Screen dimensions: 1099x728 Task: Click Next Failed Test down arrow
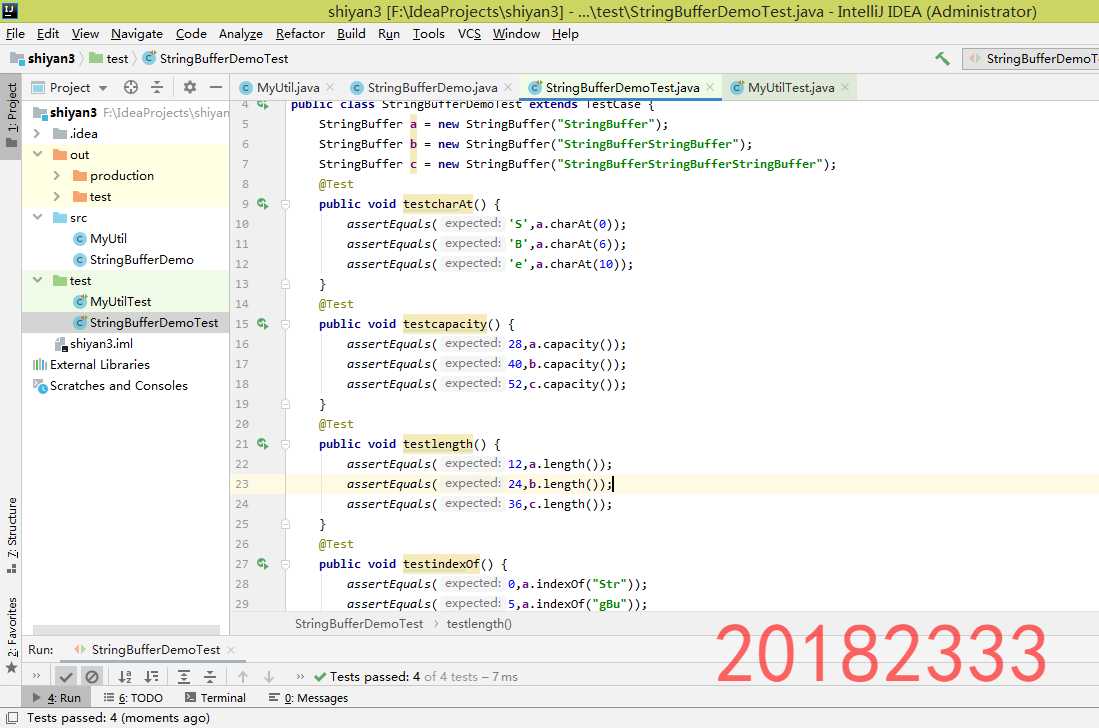click(x=268, y=677)
